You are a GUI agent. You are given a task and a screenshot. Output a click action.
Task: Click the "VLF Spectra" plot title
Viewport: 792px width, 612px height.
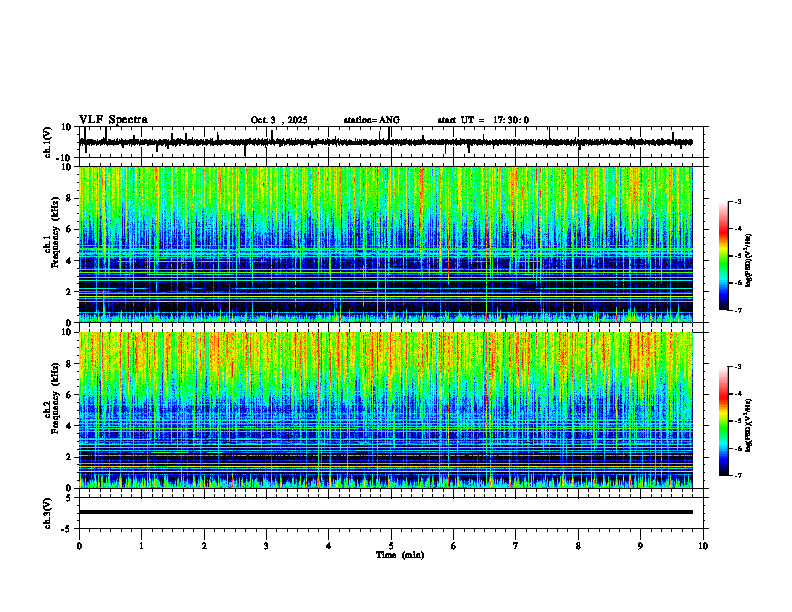click(113, 120)
